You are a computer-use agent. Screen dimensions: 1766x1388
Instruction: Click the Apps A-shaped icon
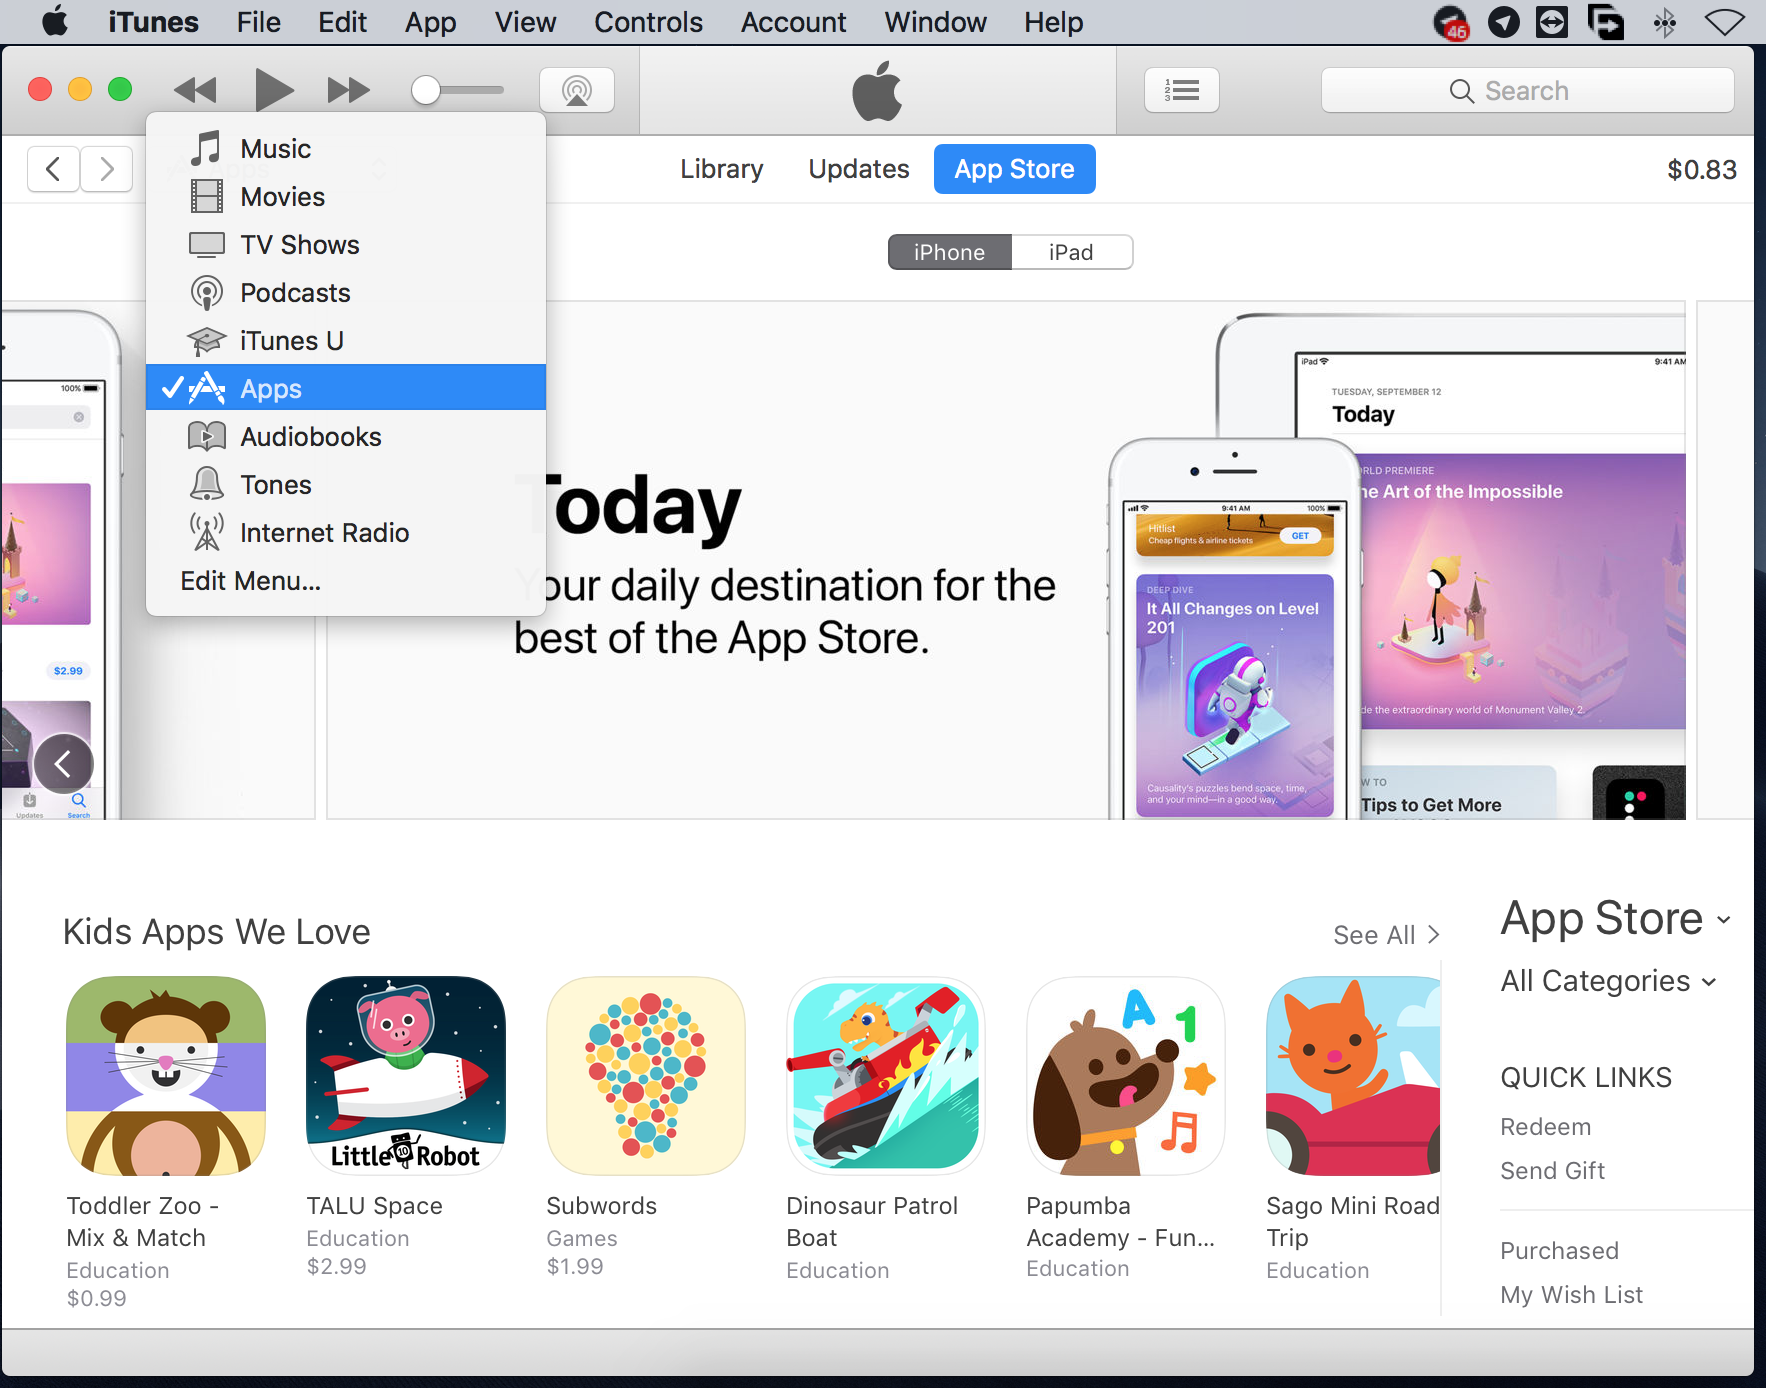pos(207,388)
